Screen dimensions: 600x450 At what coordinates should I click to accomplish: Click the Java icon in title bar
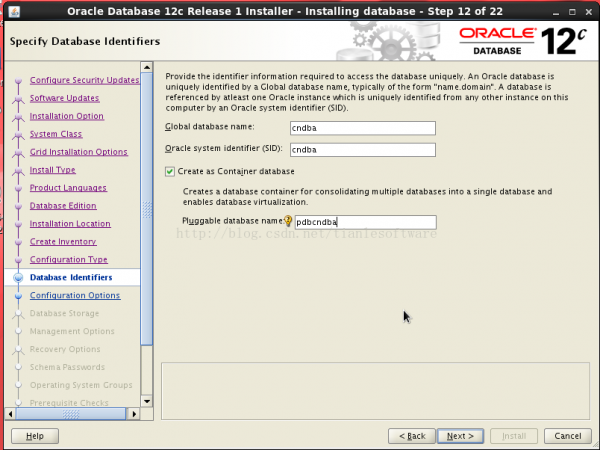[x=14, y=11]
